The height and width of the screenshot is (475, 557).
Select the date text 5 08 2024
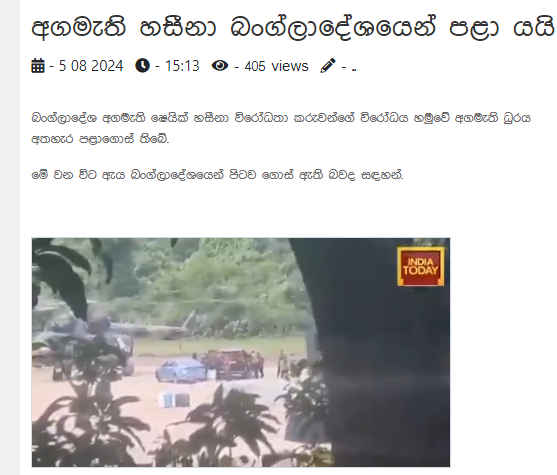click(x=91, y=66)
